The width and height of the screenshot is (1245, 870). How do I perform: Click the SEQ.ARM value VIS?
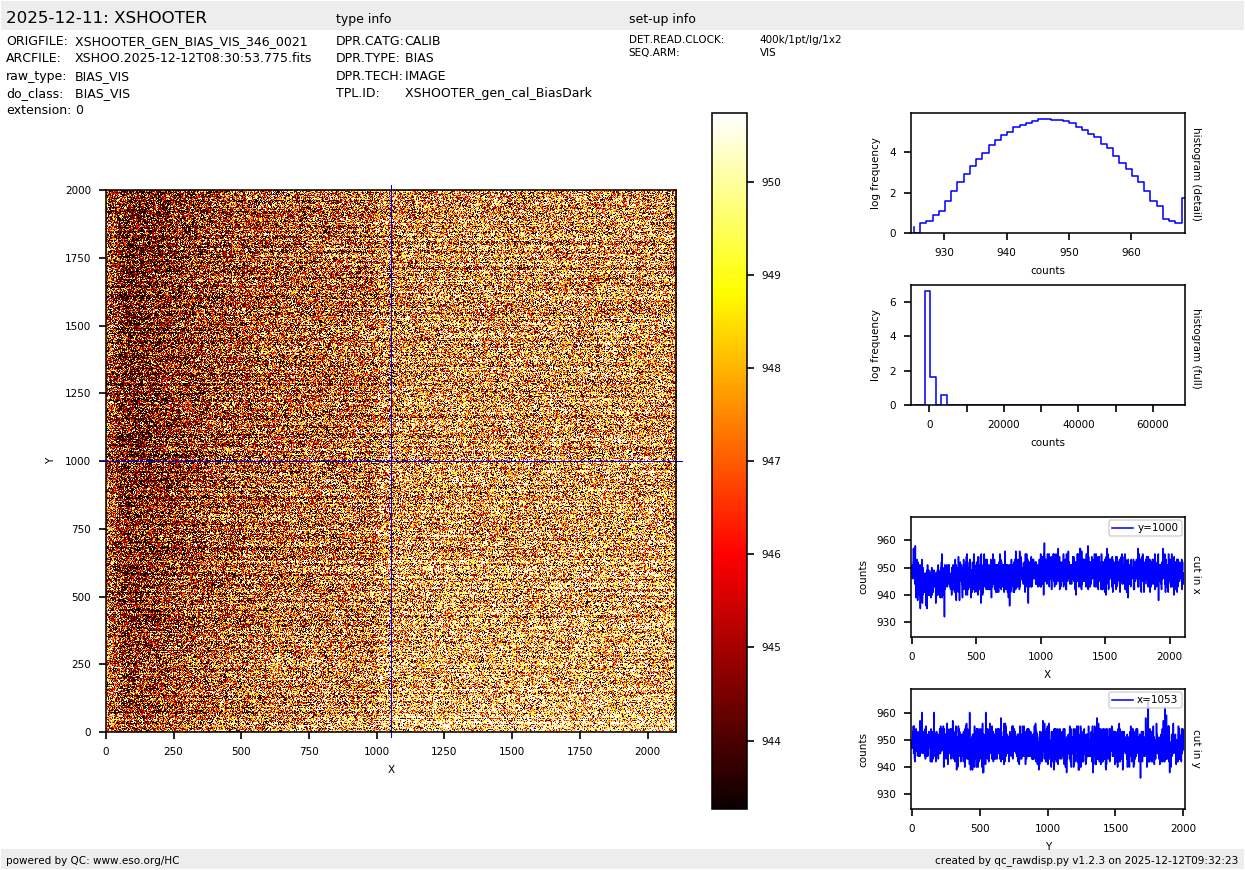[x=767, y=53]
